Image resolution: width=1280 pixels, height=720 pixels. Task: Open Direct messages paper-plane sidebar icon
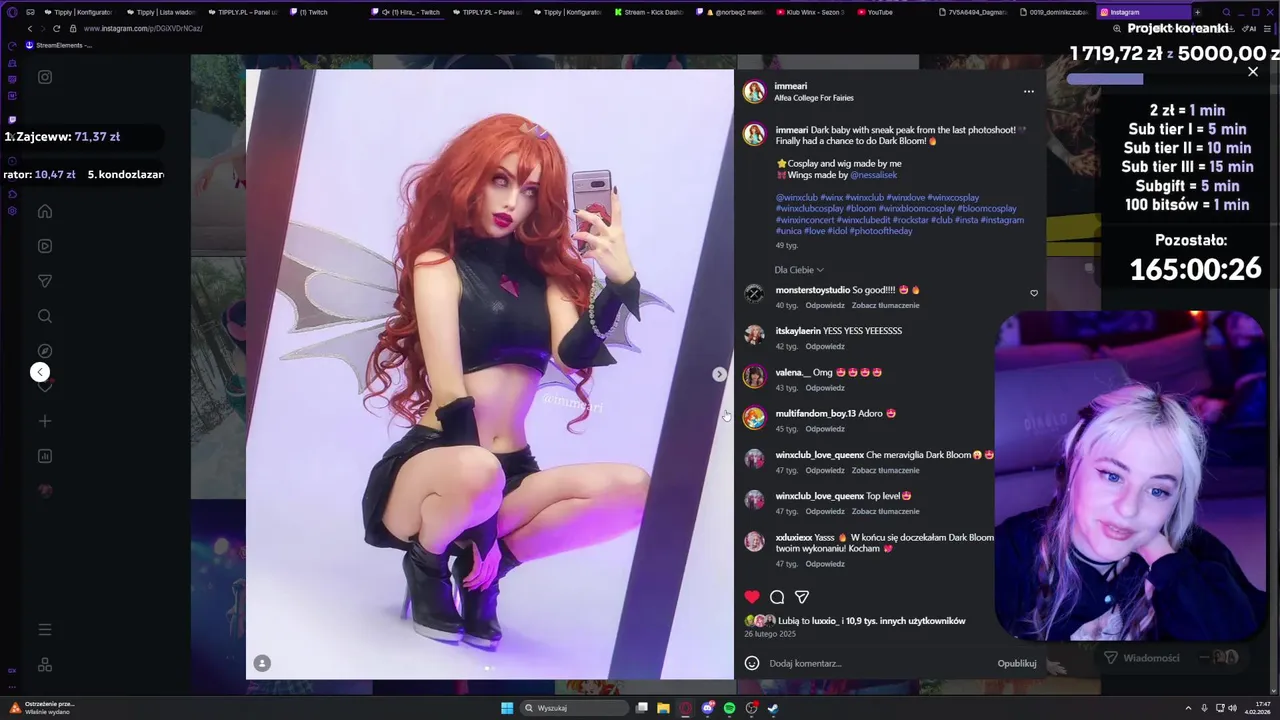[x=45, y=281]
